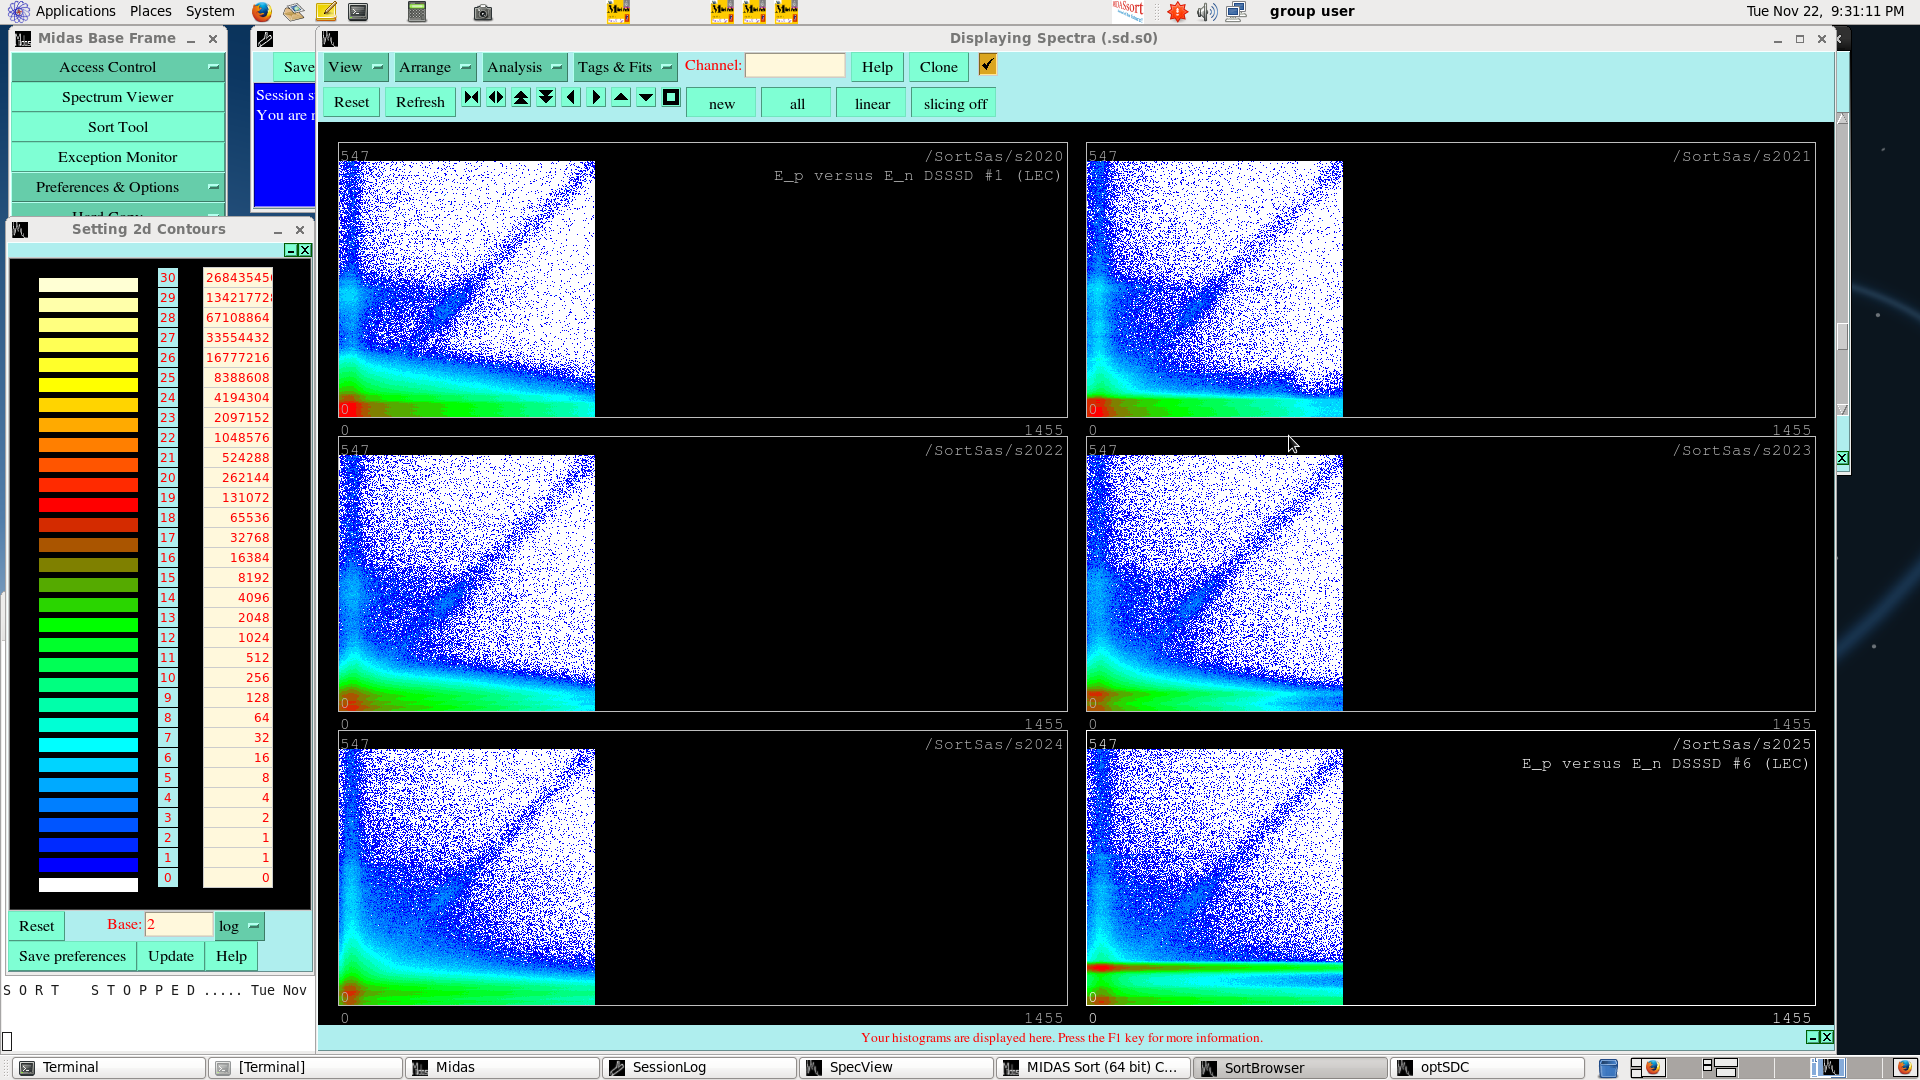Click contour level number 21 label
This screenshot has height=1080, width=1920.
pos(168,457)
